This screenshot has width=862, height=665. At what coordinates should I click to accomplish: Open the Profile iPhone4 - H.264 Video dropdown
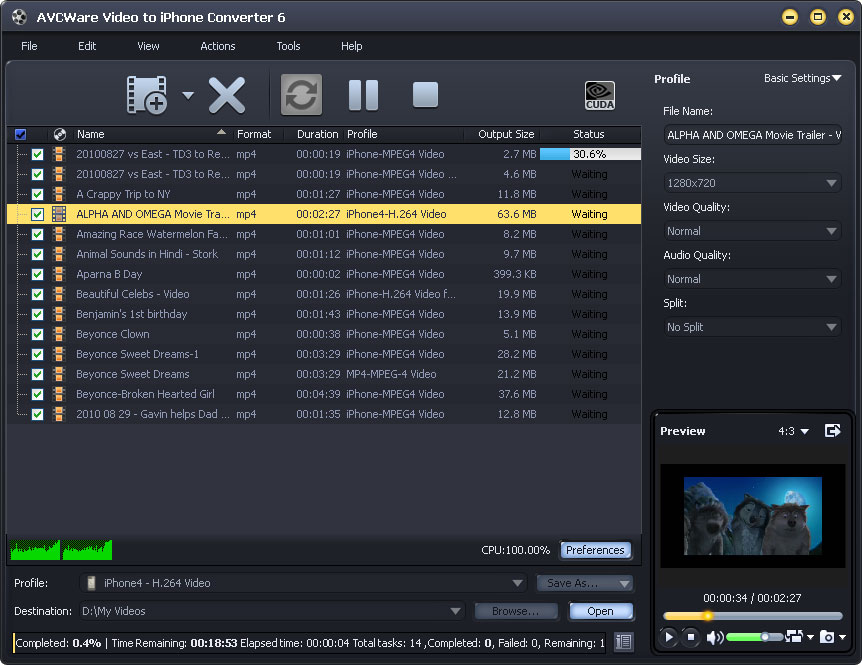click(303, 583)
